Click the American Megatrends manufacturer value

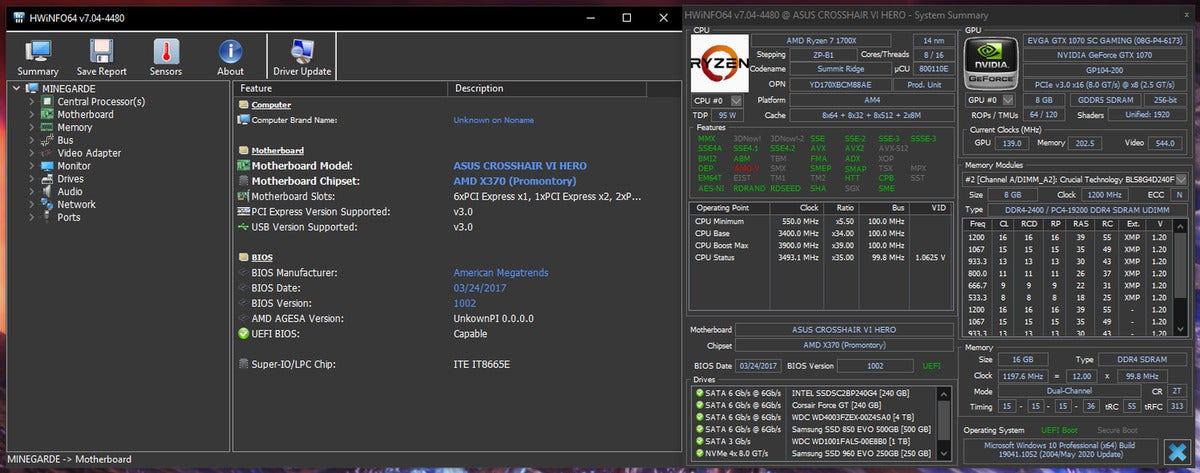click(501, 272)
